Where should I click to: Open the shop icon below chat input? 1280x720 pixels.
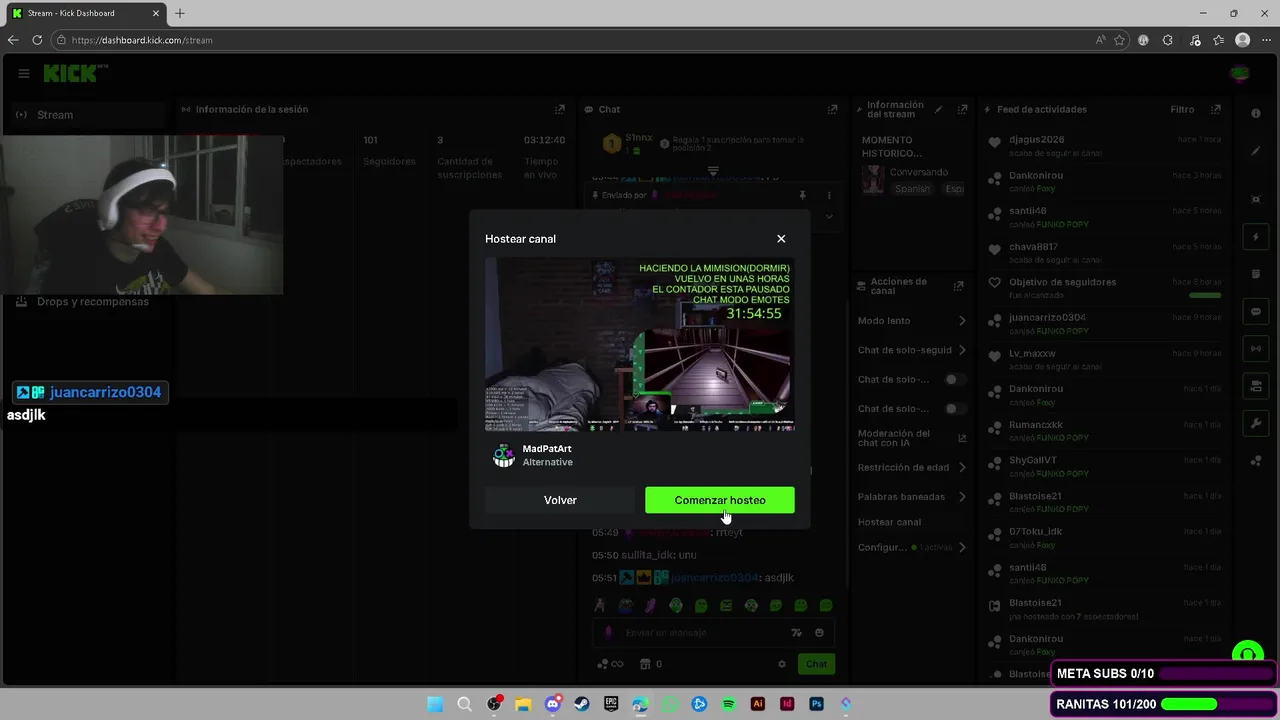(645, 664)
